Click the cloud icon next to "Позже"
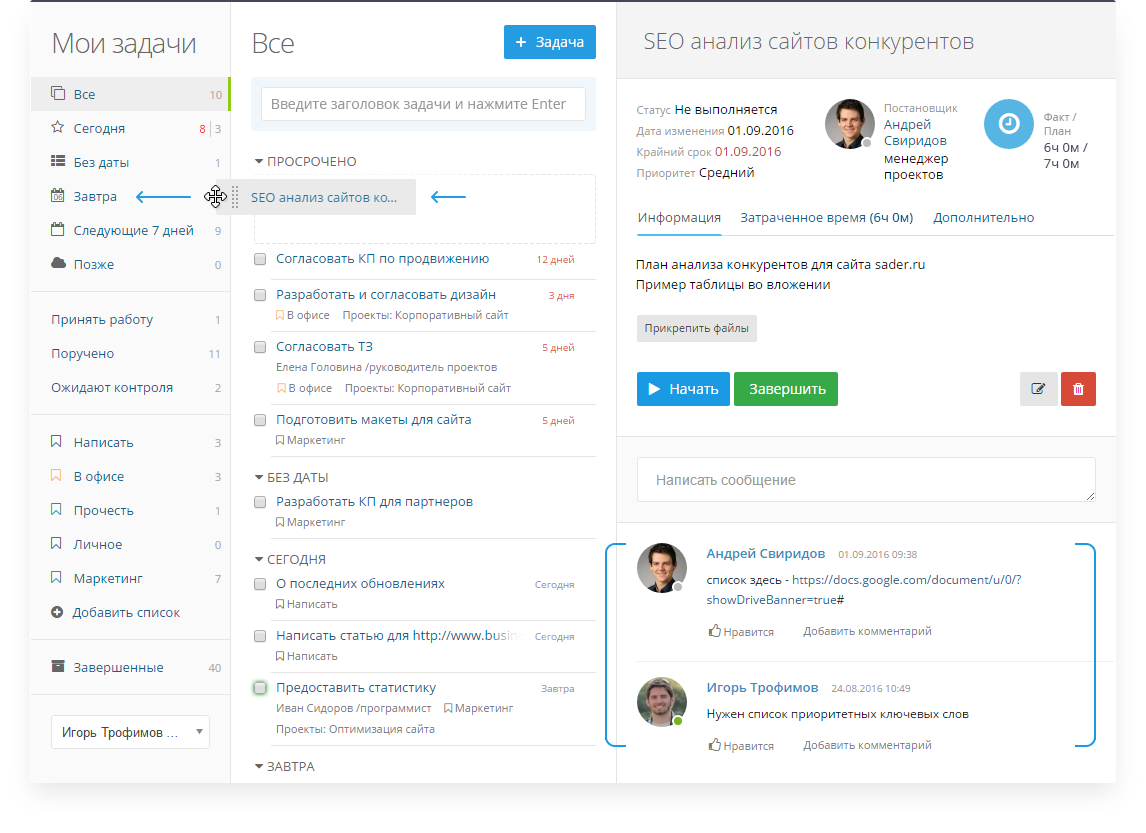 pyautogui.click(x=59, y=264)
